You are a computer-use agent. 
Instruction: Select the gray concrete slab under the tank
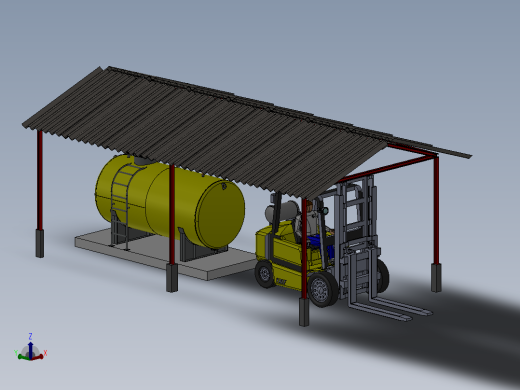[166, 254]
